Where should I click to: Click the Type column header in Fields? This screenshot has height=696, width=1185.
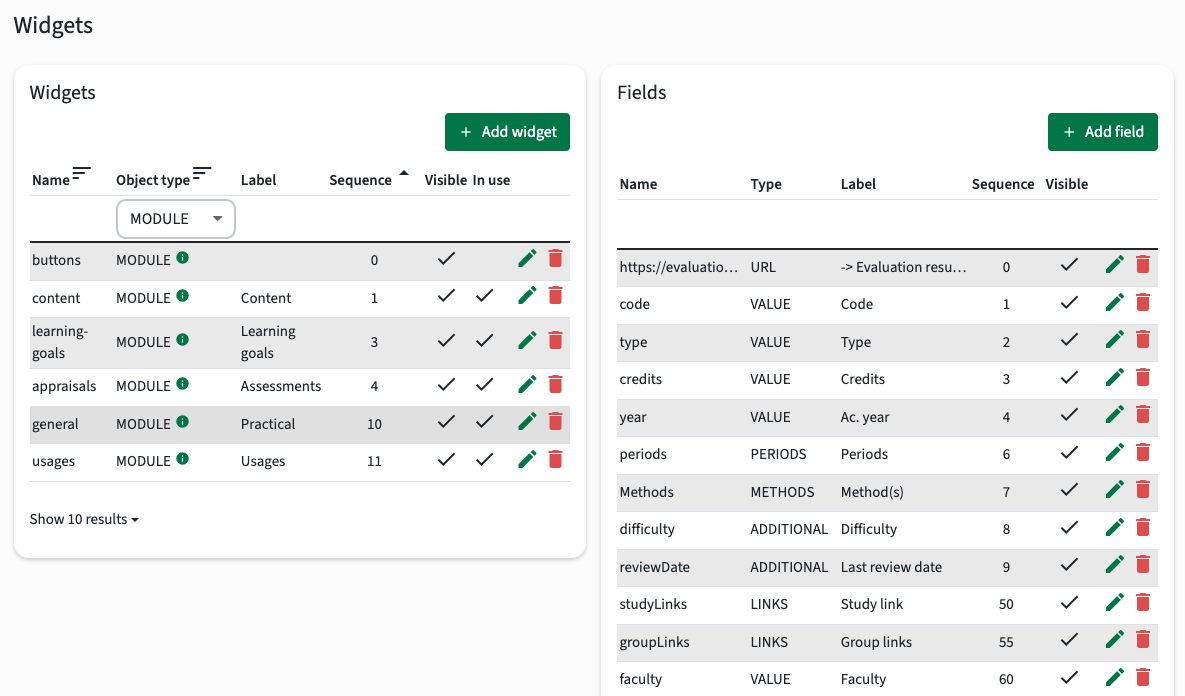(x=766, y=184)
